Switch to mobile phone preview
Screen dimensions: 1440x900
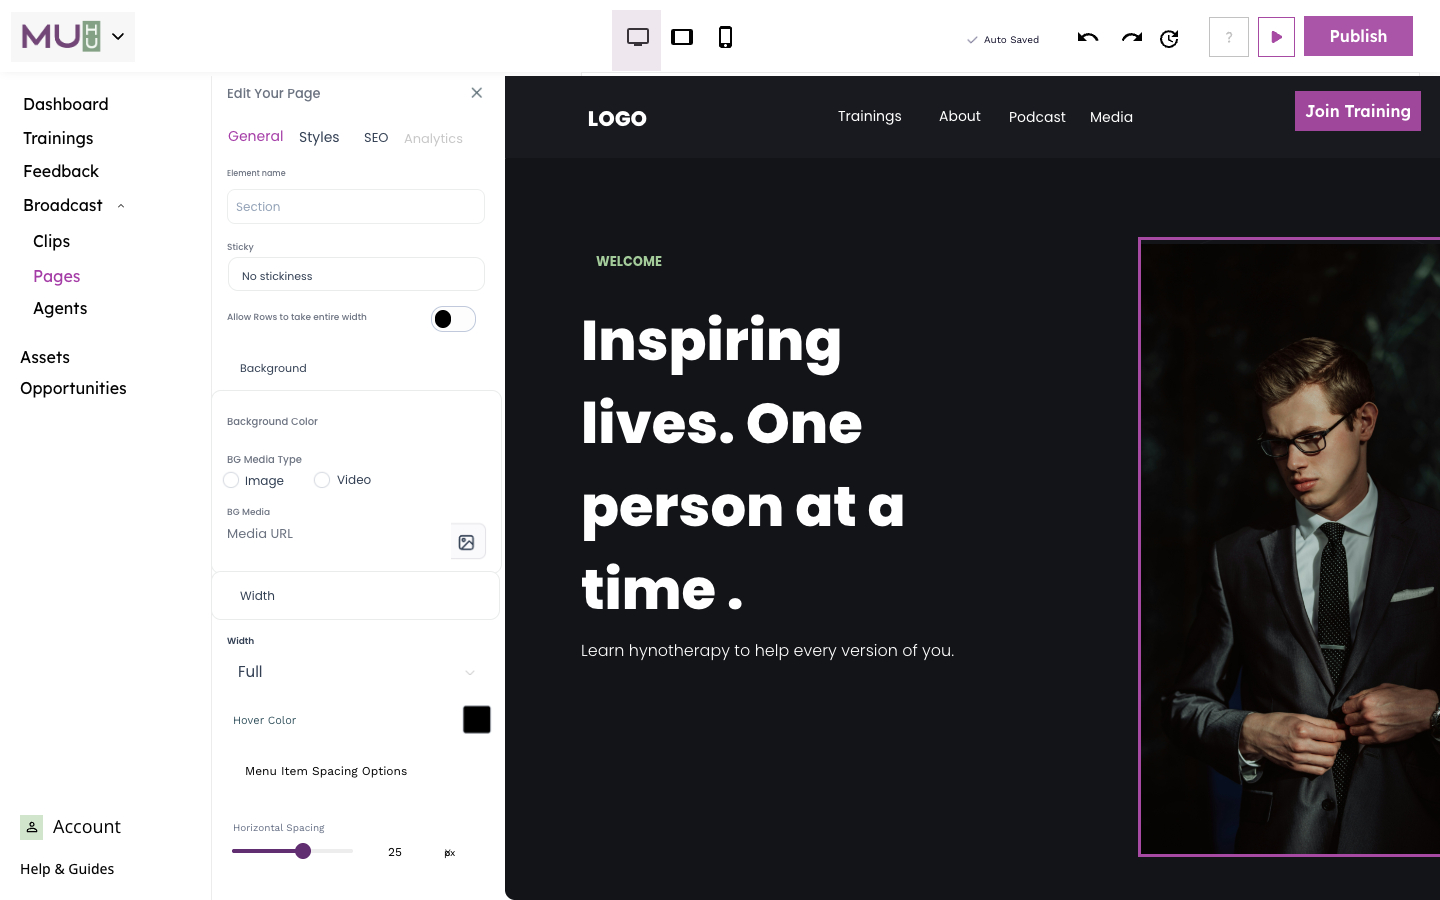coord(726,38)
